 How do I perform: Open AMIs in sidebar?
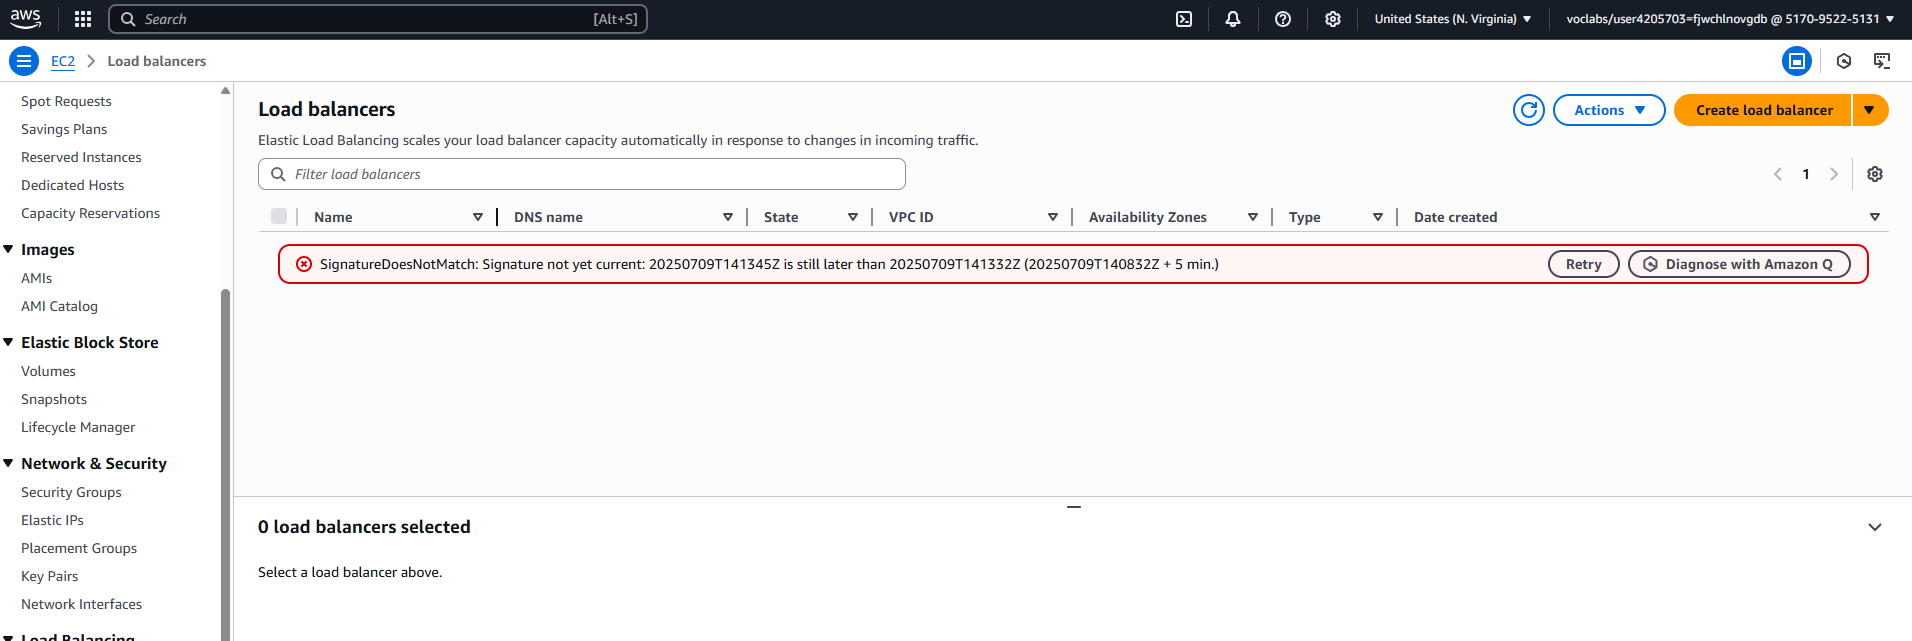(36, 278)
